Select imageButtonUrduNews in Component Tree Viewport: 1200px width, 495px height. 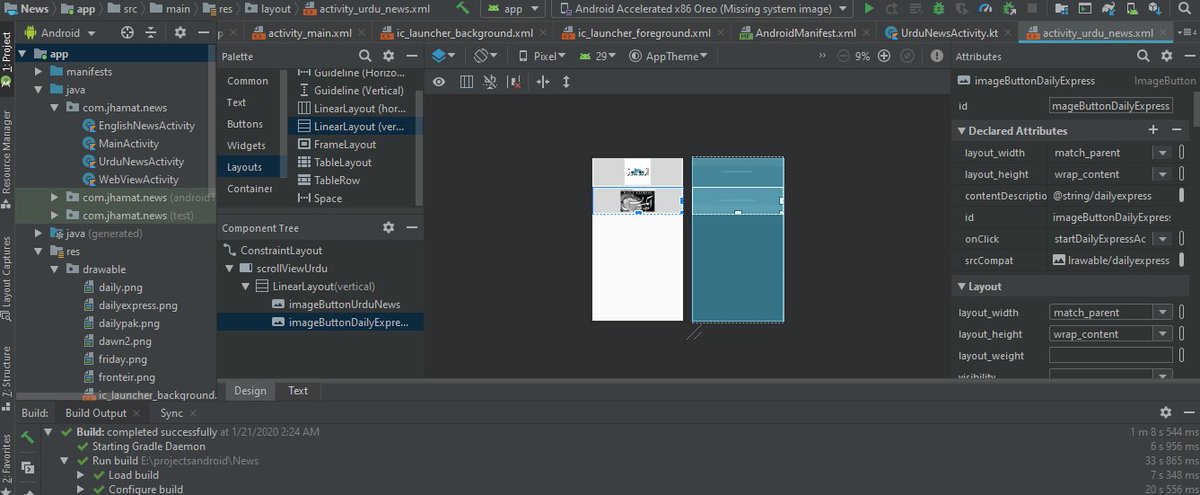pos(344,304)
